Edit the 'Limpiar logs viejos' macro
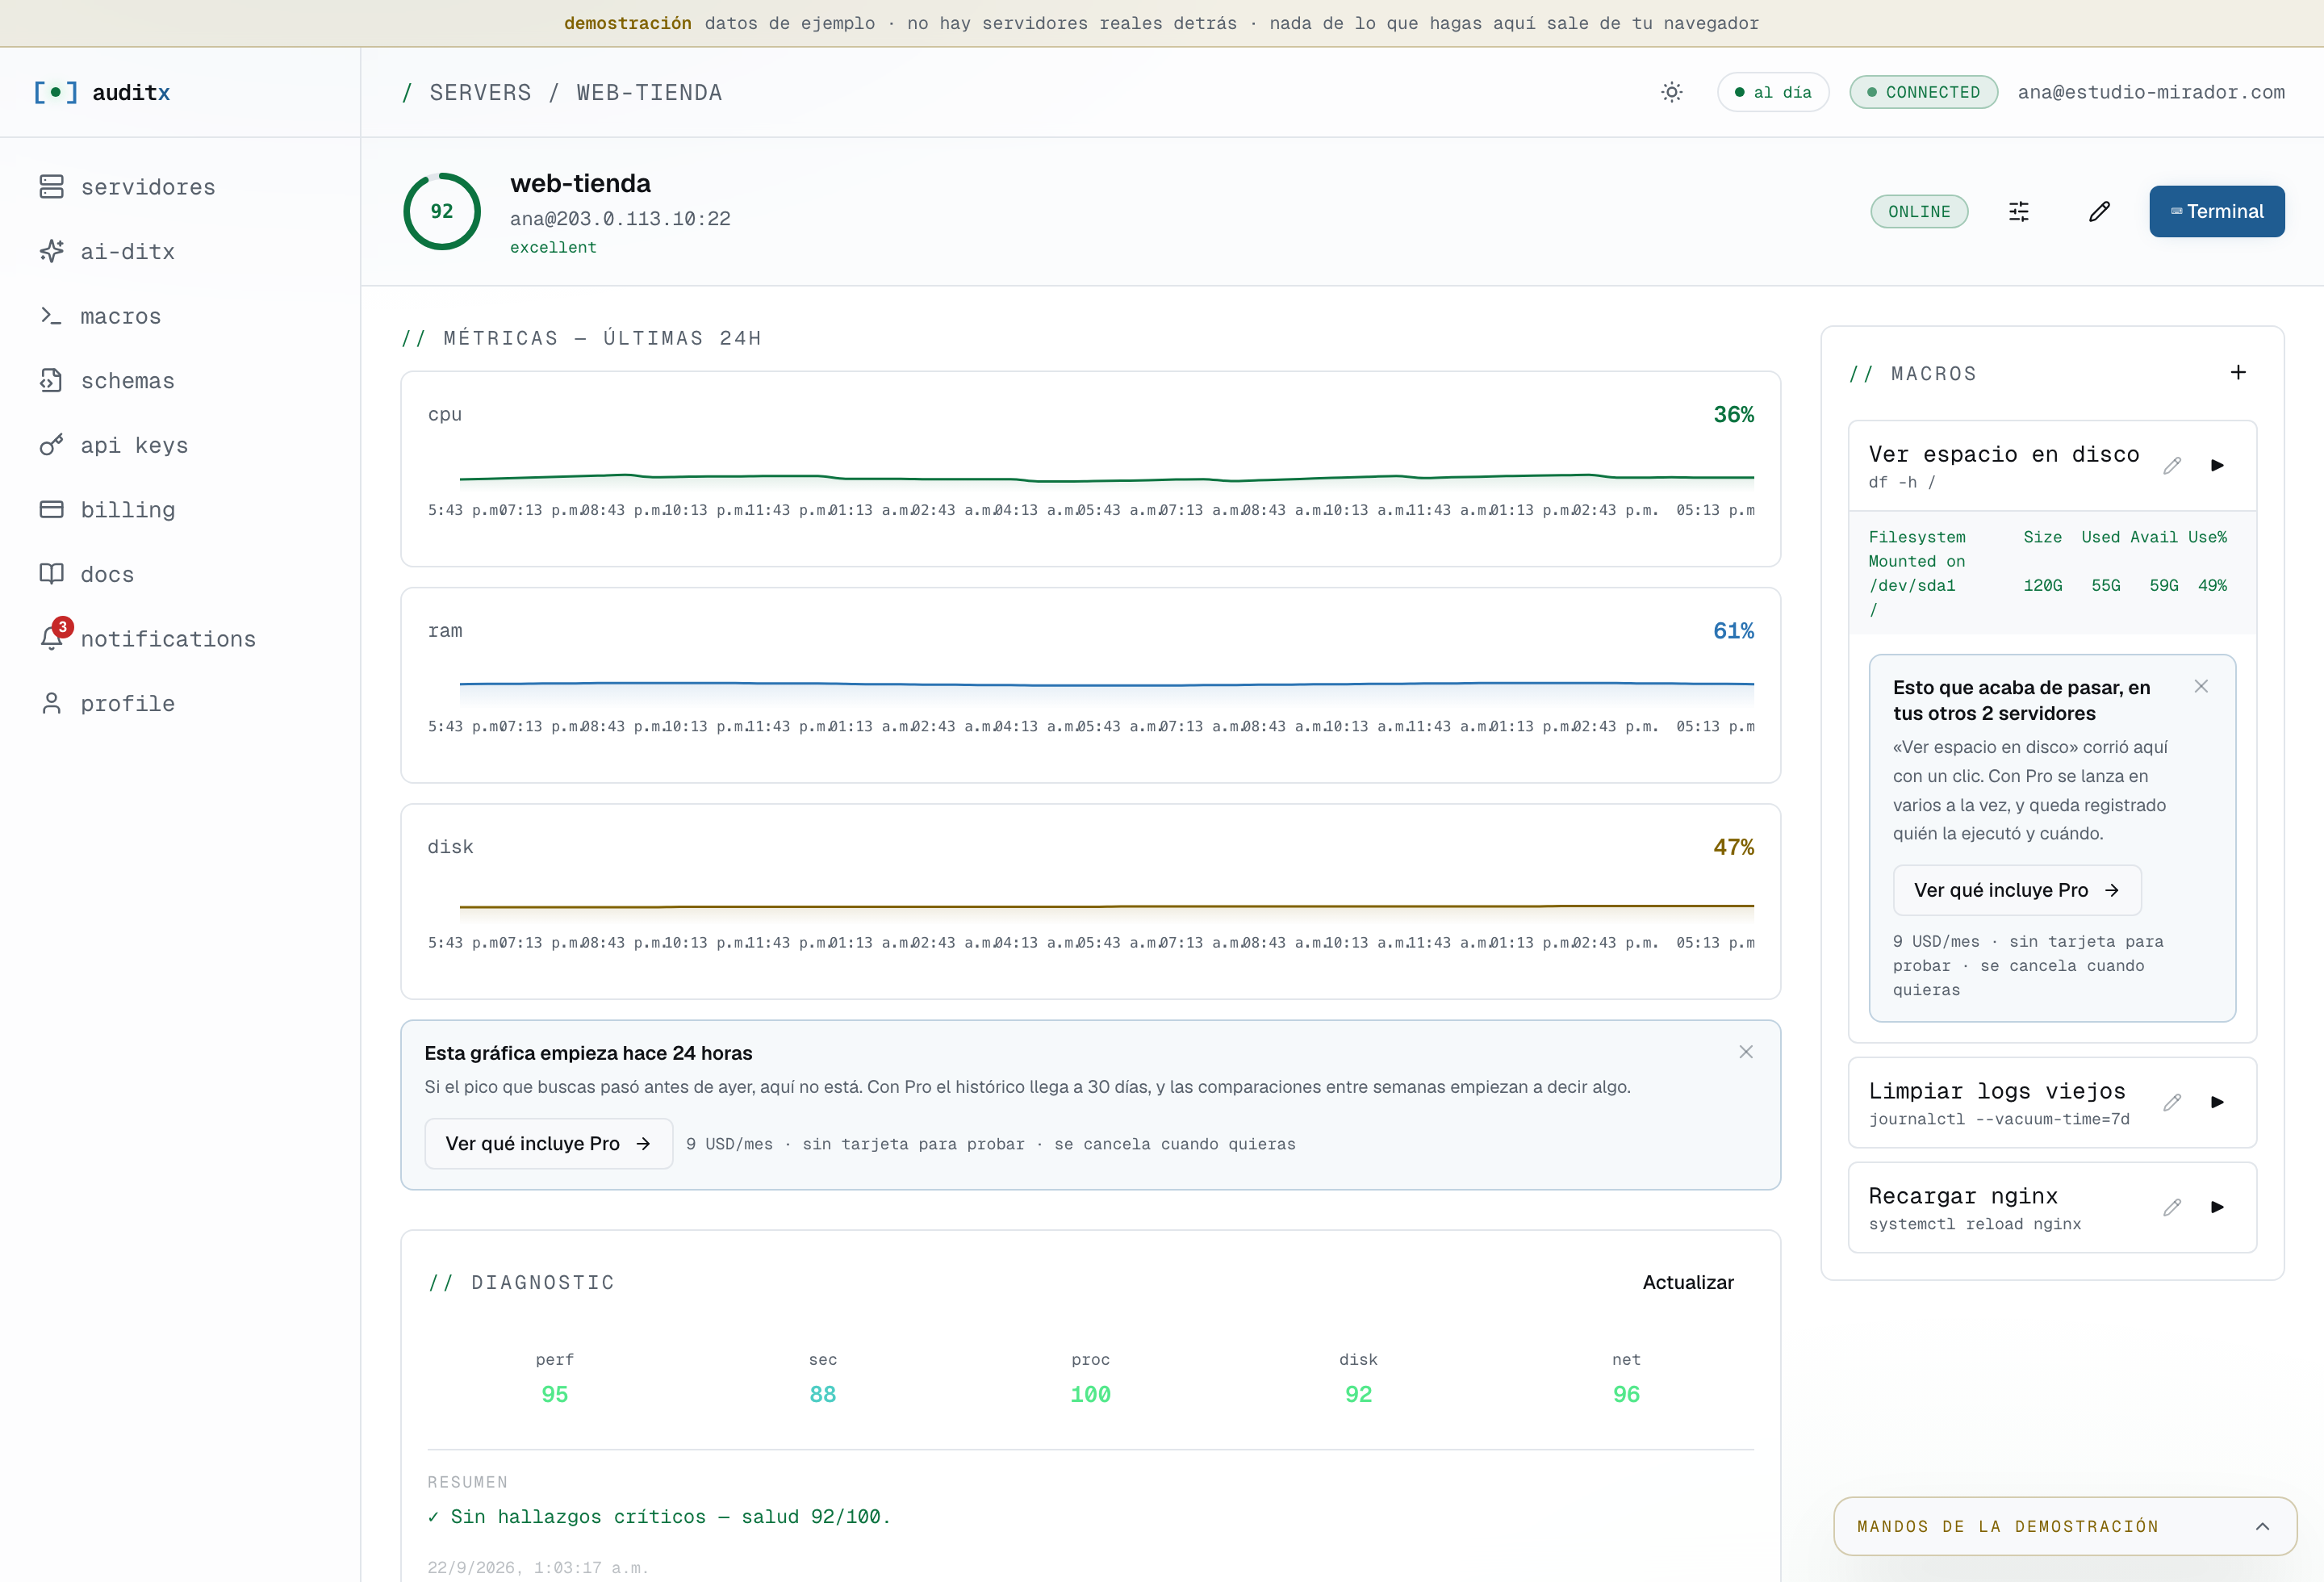Screen dimensions: 2324x1582 (x=2172, y=1103)
